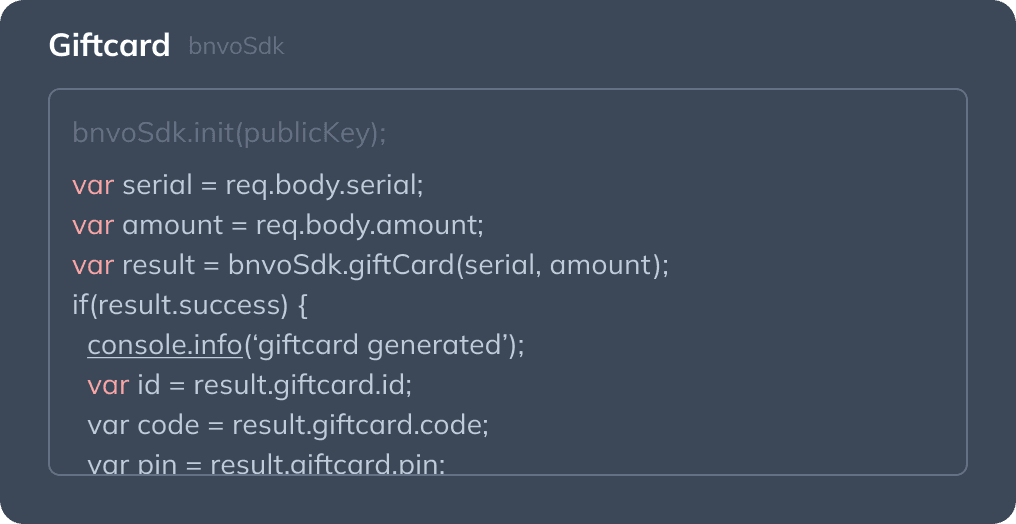
Task: Click the pink var keyword before id
Action: click(x=108, y=385)
